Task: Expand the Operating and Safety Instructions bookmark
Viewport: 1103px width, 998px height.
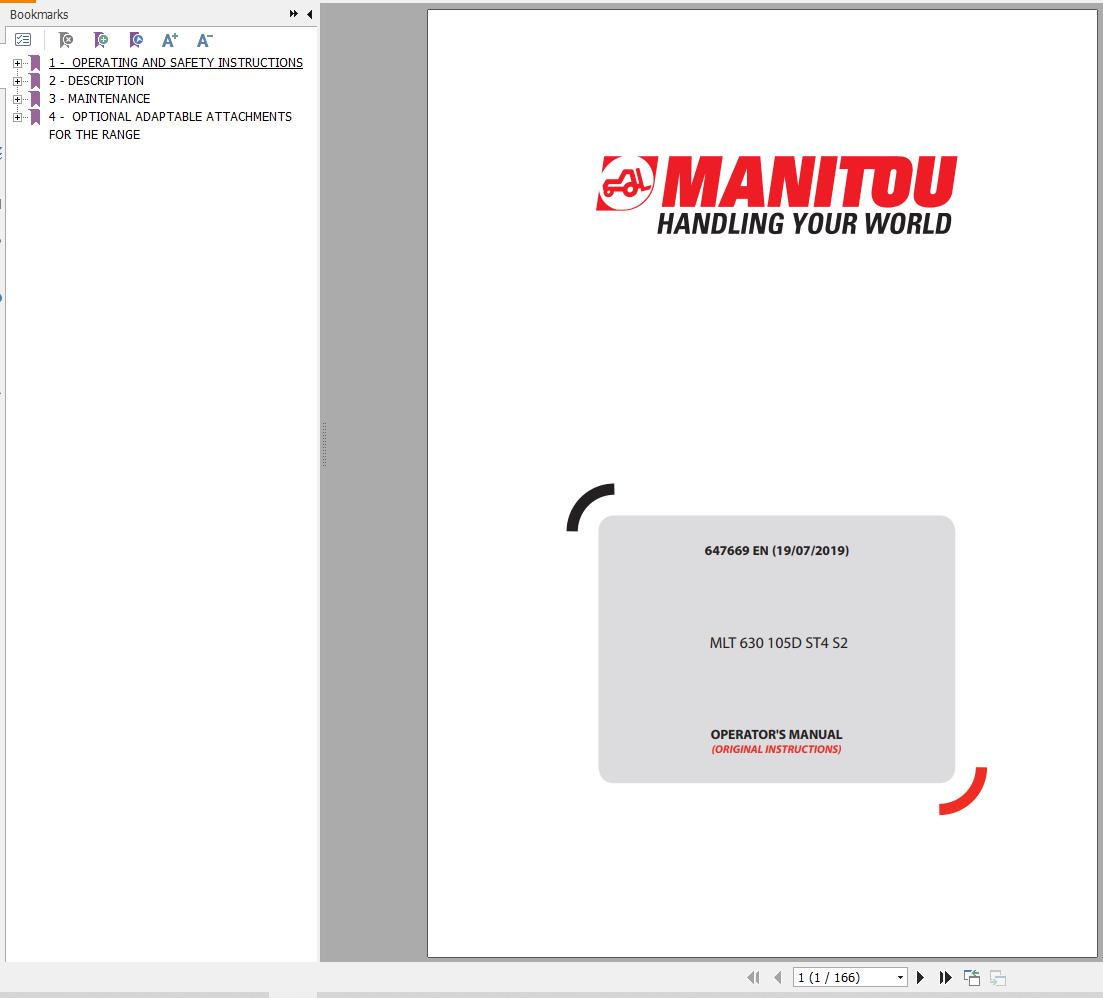Action: 18,63
